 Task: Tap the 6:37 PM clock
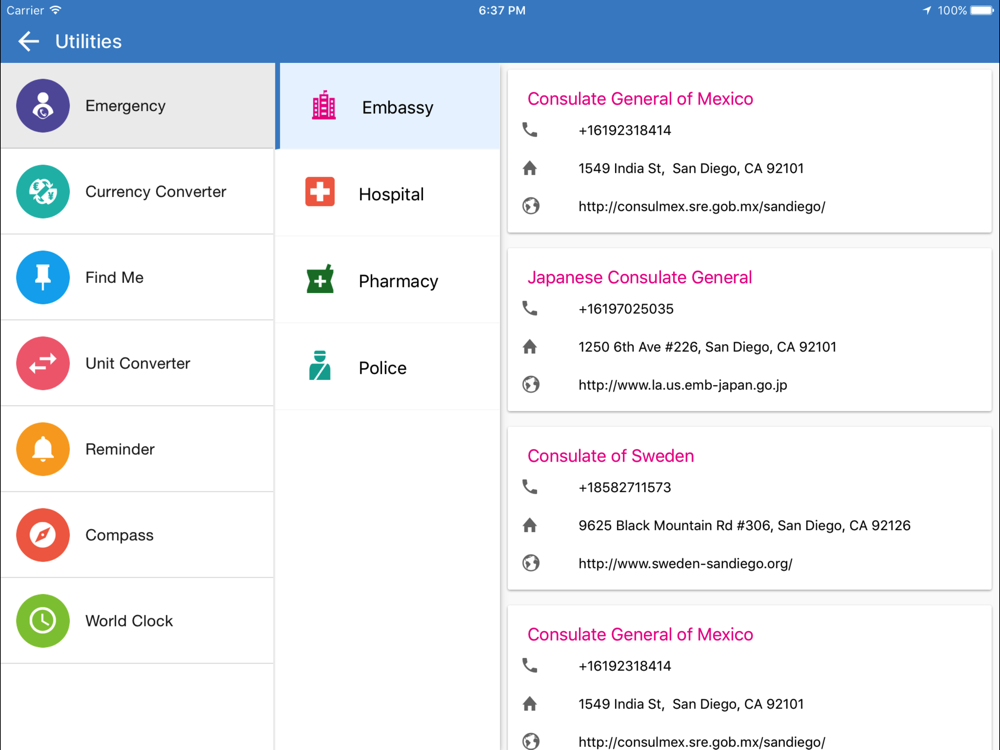[x=502, y=10]
